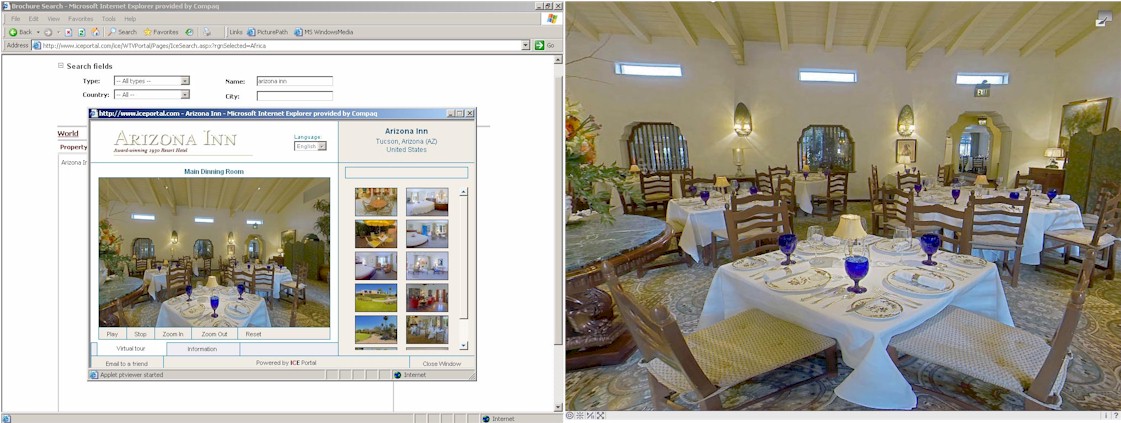Screen dimensions: 1121x423
Task: Click the Forward arrow in IE toolbar
Action: click(48, 32)
